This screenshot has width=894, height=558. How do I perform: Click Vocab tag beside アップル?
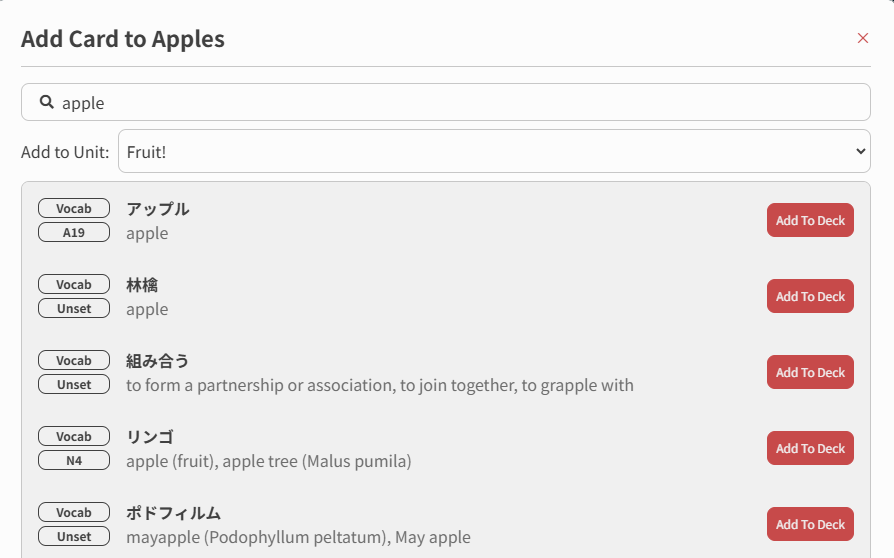tap(74, 208)
